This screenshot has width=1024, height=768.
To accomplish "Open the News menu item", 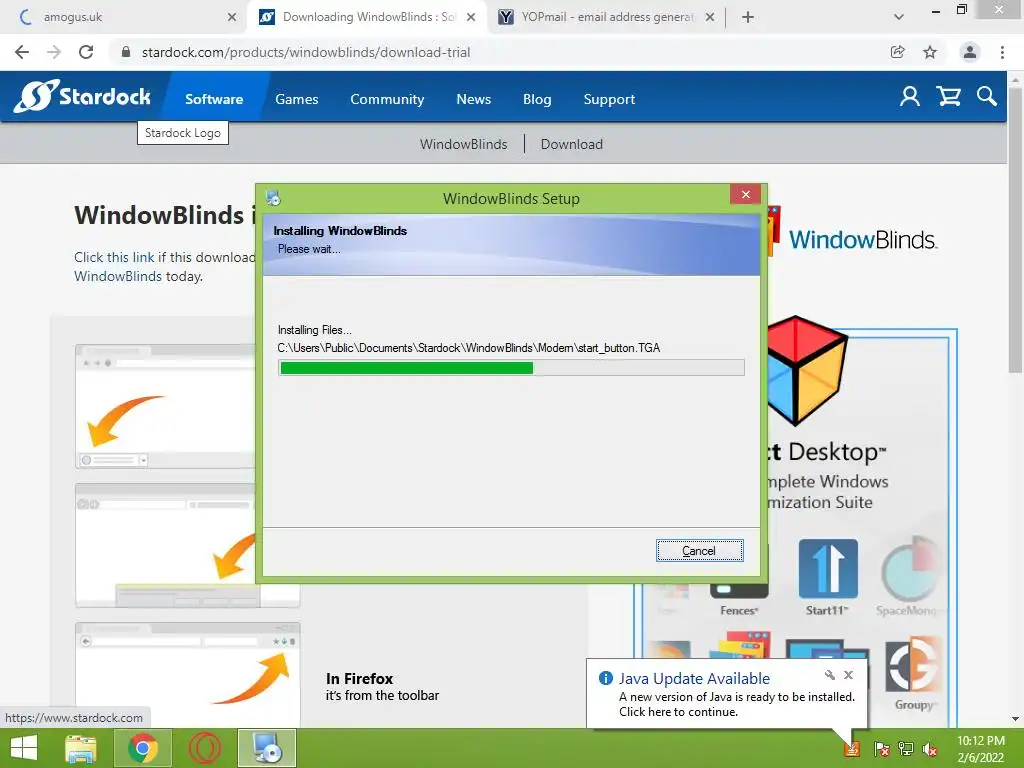I will (473, 99).
